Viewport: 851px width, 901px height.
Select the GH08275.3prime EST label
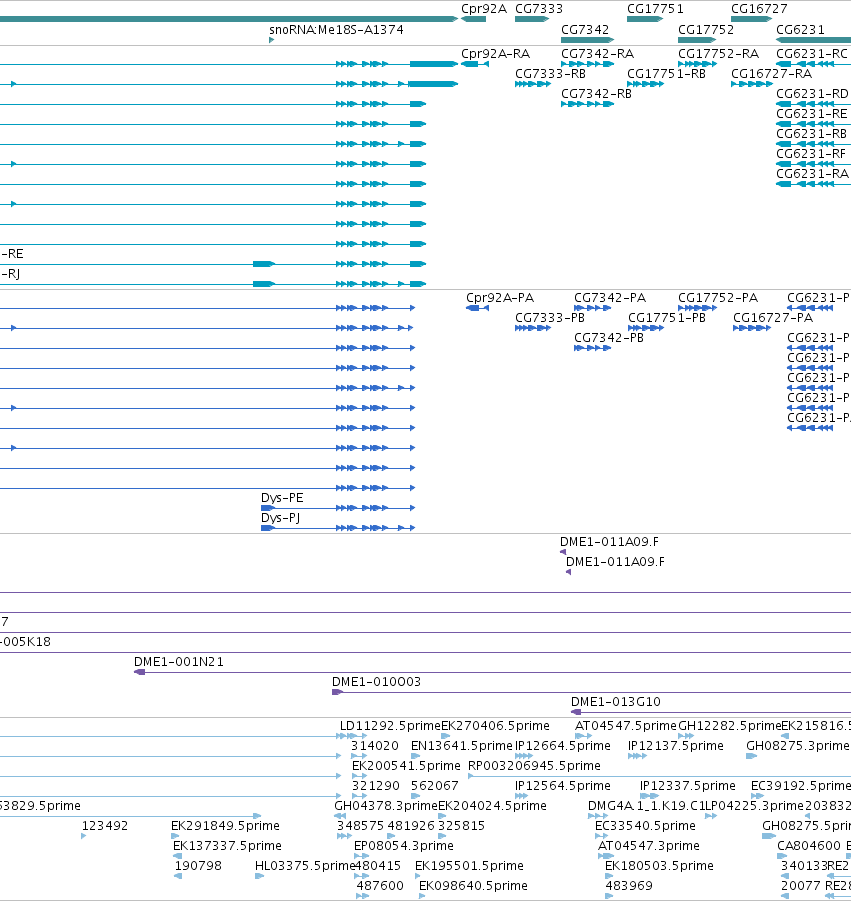point(798,746)
